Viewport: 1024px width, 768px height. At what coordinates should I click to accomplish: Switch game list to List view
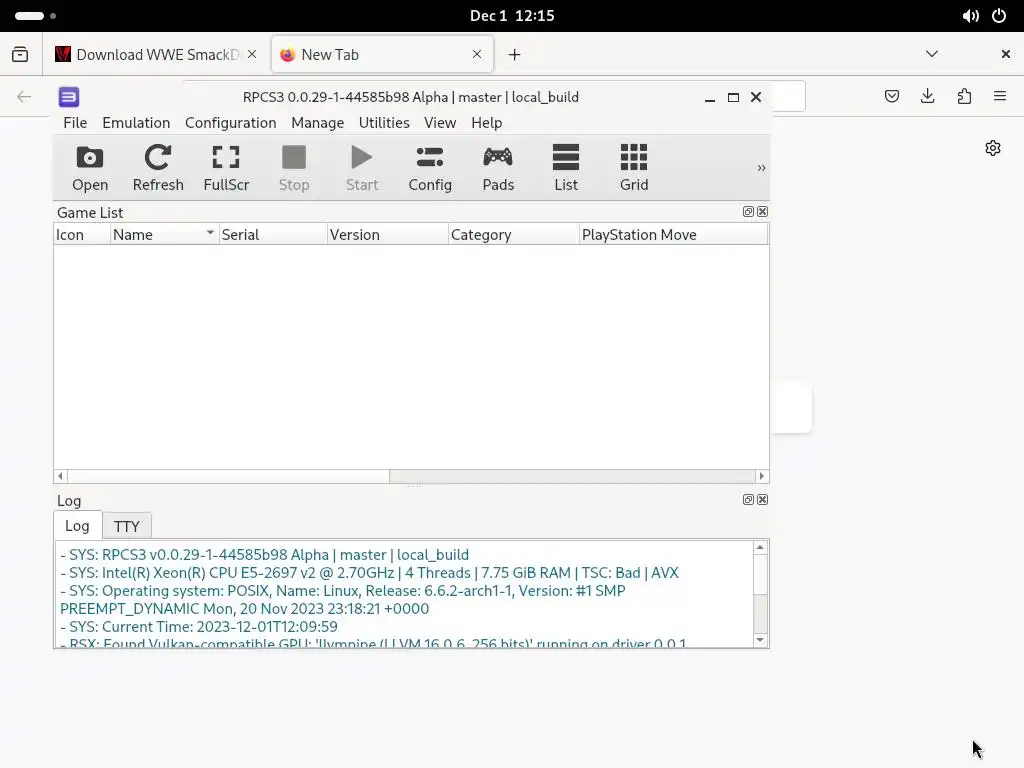[x=566, y=168]
